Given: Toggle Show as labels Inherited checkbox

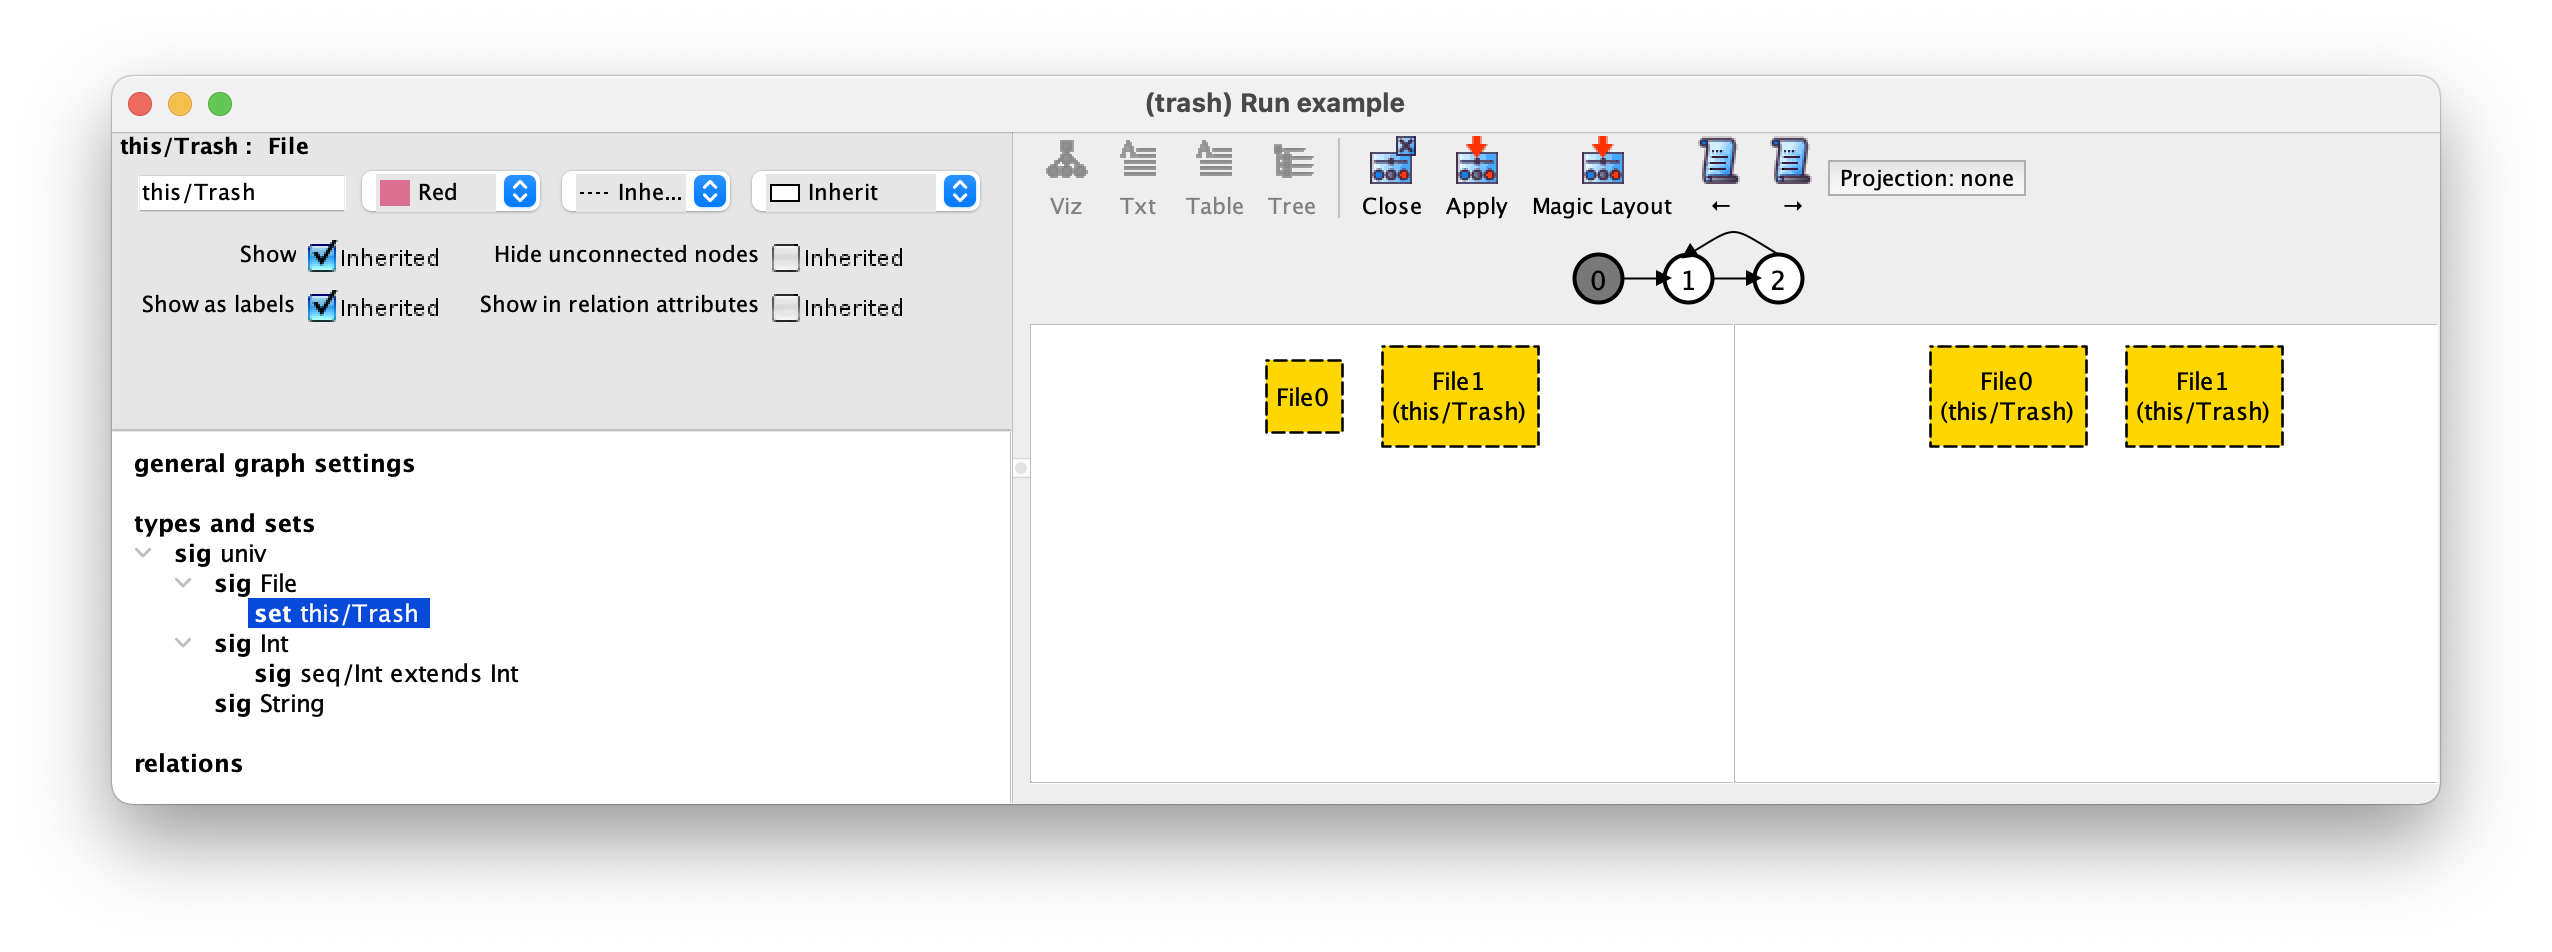Looking at the screenshot, I should (x=322, y=307).
